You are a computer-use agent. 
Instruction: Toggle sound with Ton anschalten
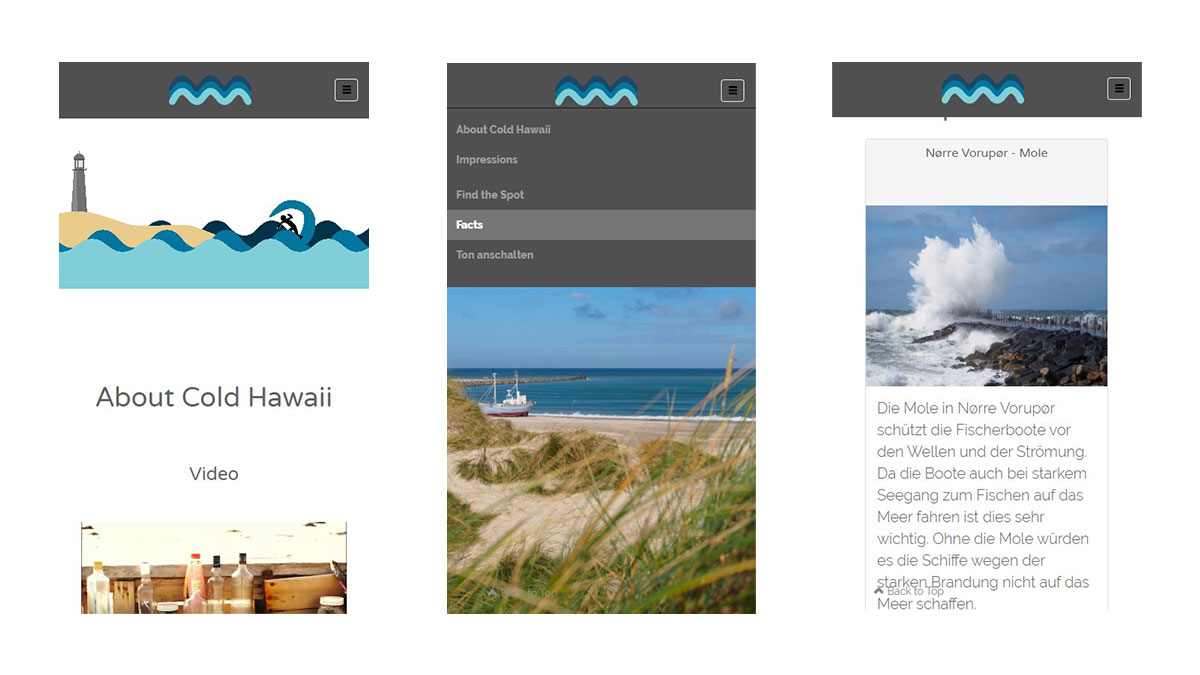click(495, 255)
